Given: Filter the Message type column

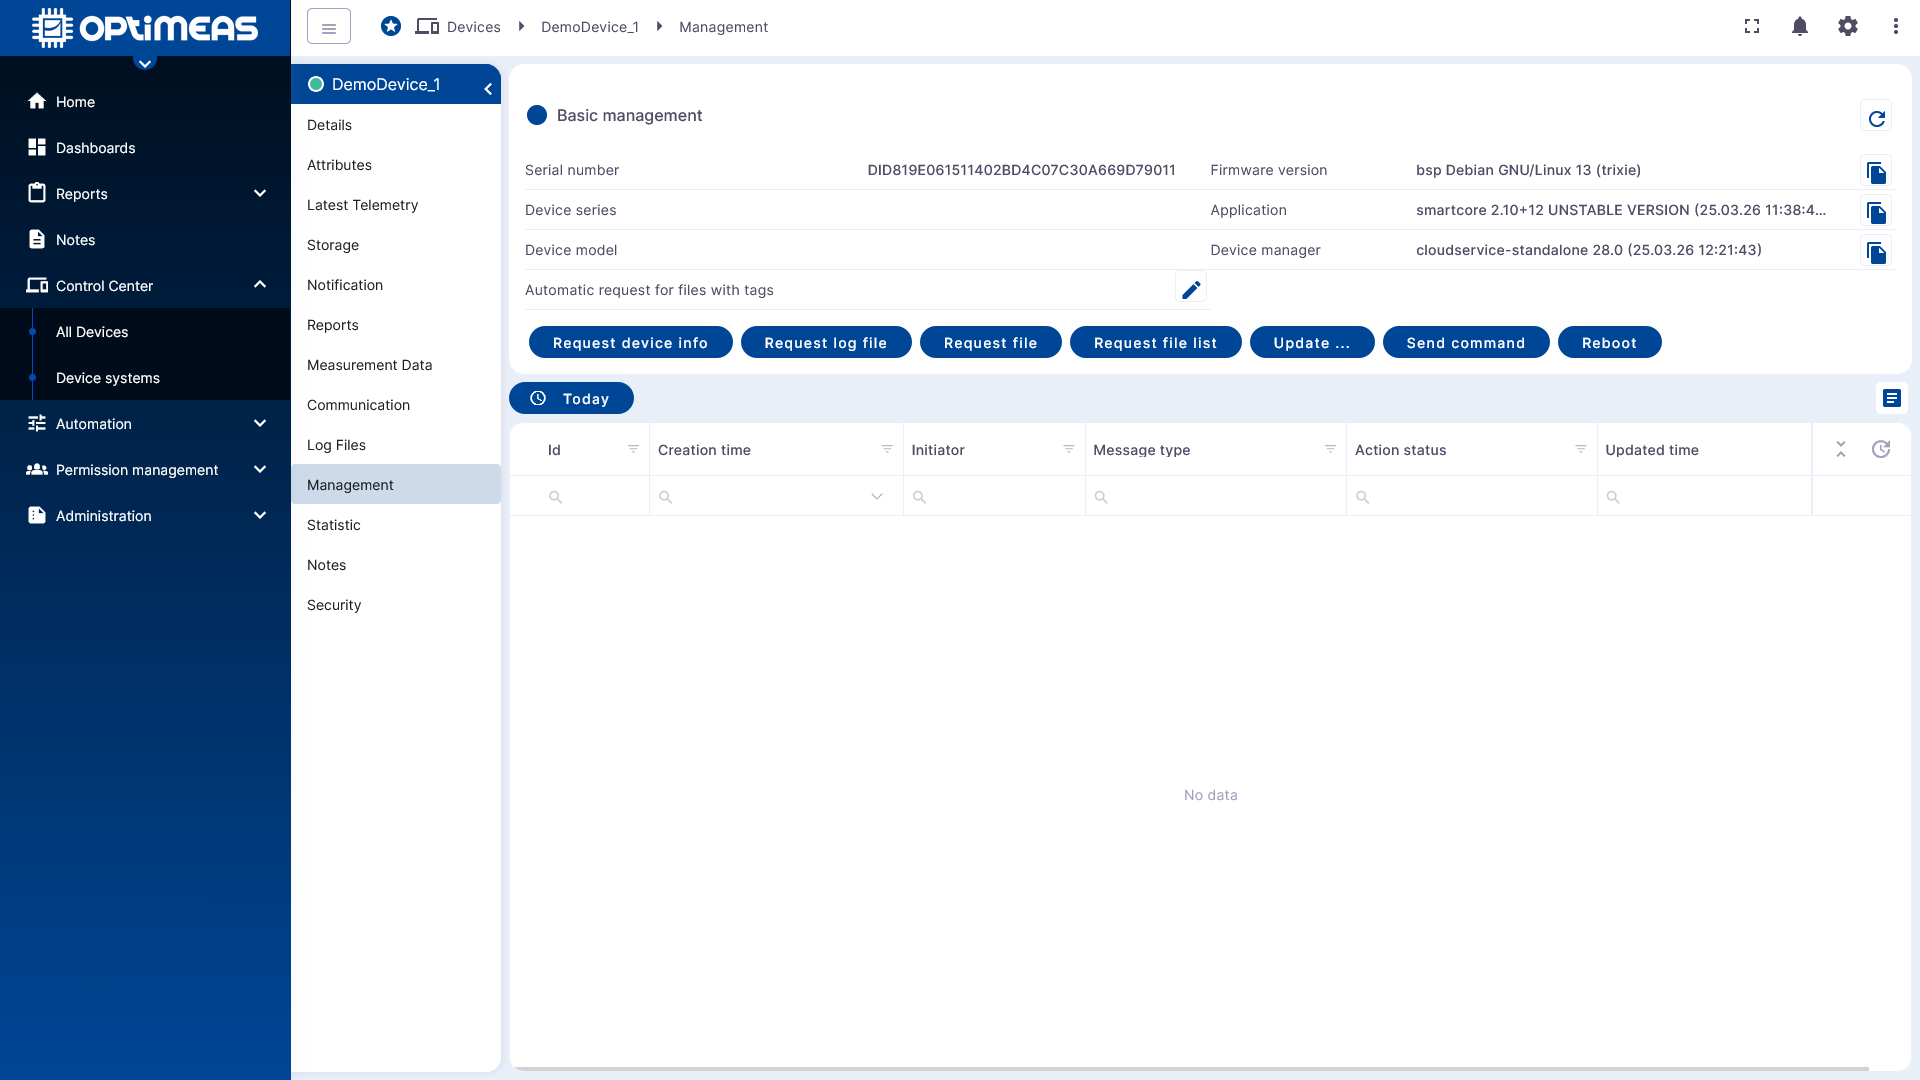Looking at the screenshot, I should pyautogui.click(x=1331, y=449).
